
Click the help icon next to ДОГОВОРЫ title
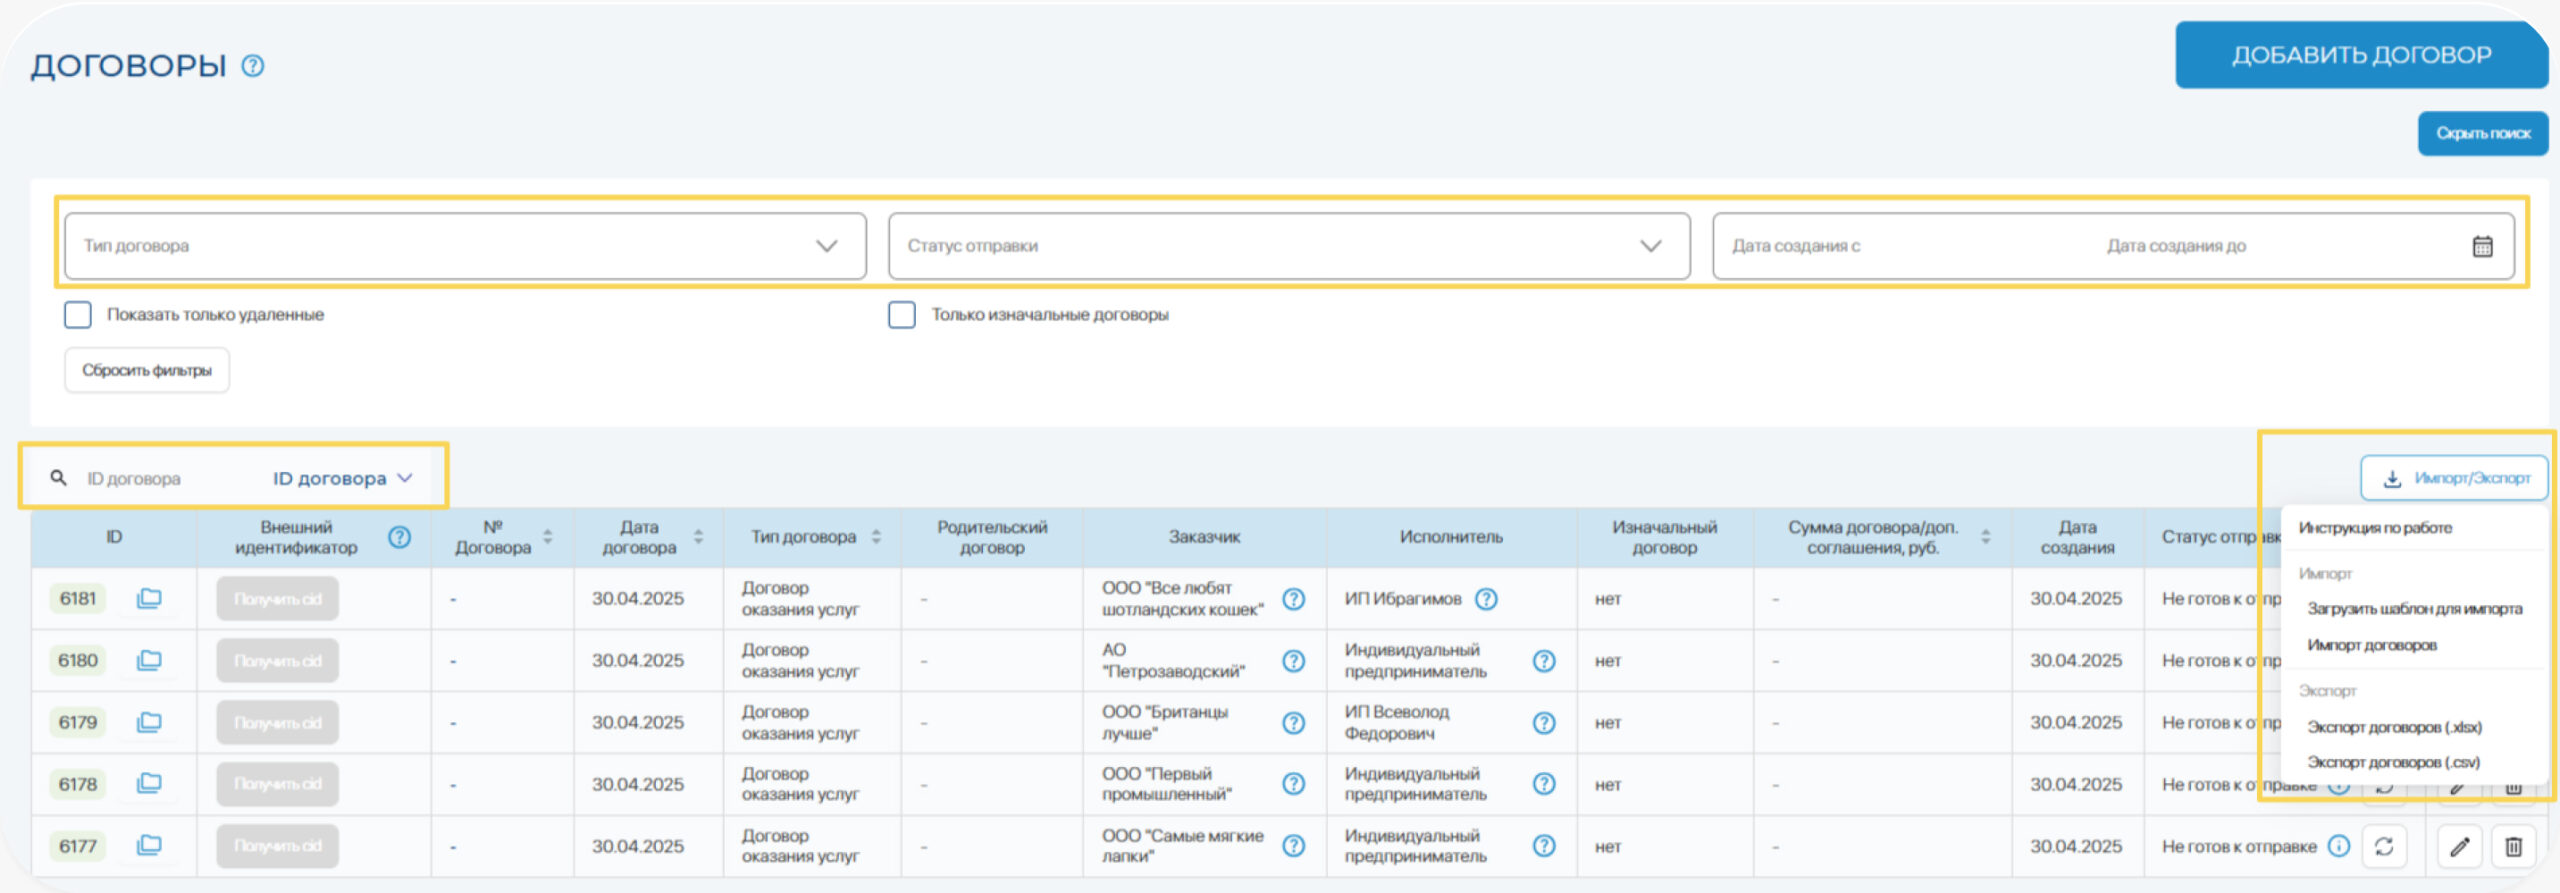(253, 66)
